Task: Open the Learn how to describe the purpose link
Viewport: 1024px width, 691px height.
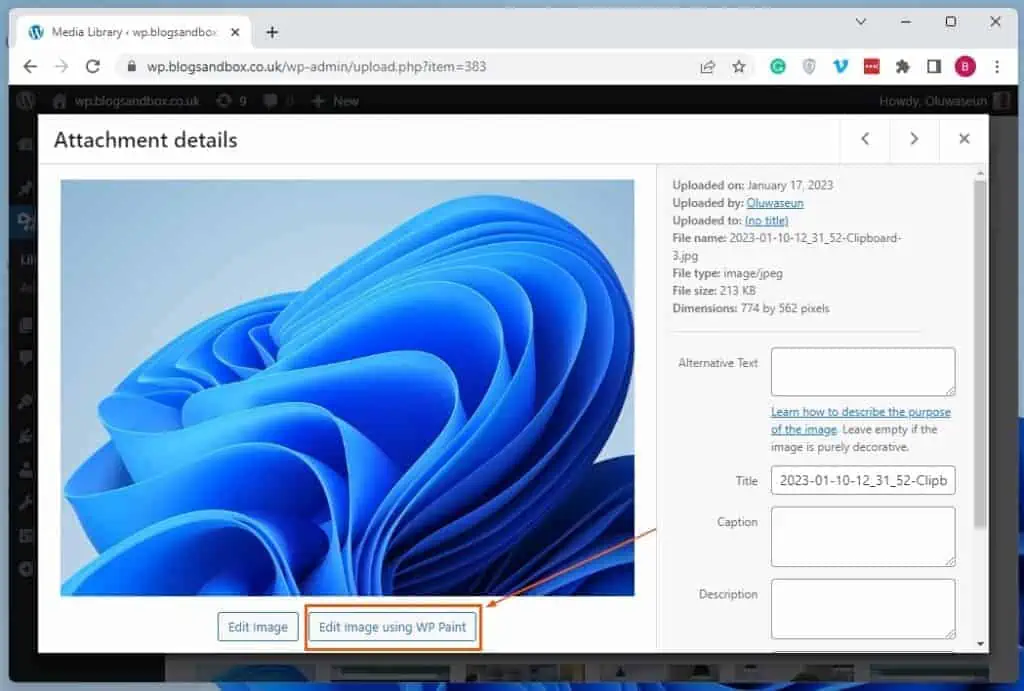Action: click(860, 411)
